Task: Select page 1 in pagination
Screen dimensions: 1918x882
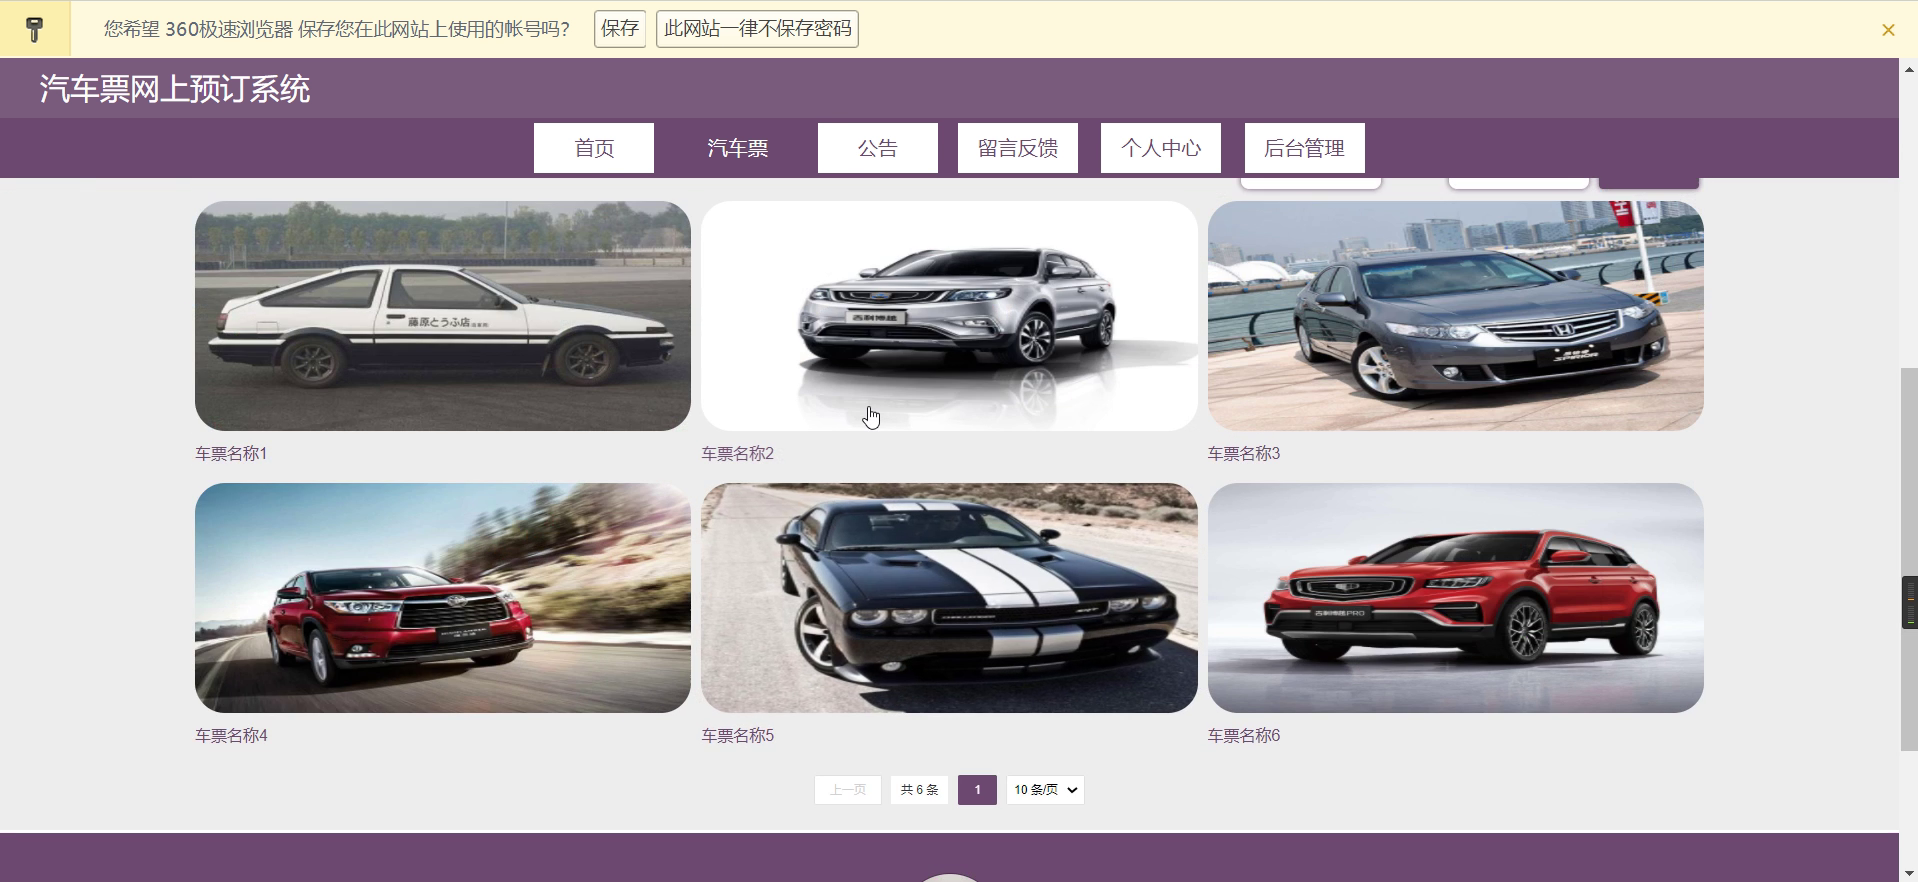Action: click(x=977, y=790)
